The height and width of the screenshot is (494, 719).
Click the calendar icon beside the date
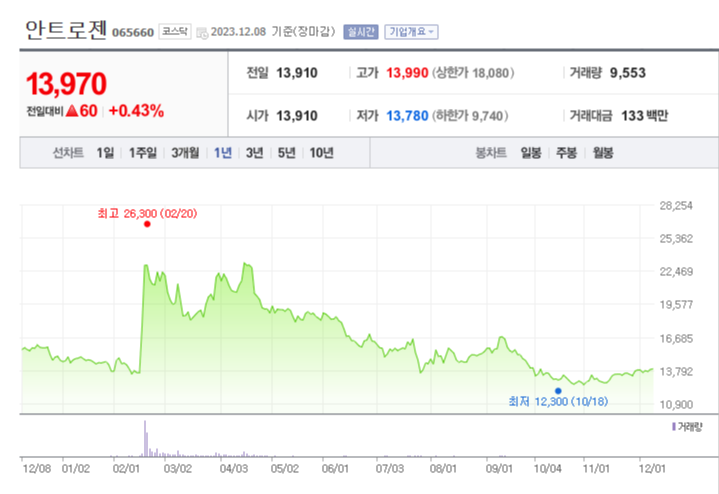(x=202, y=33)
